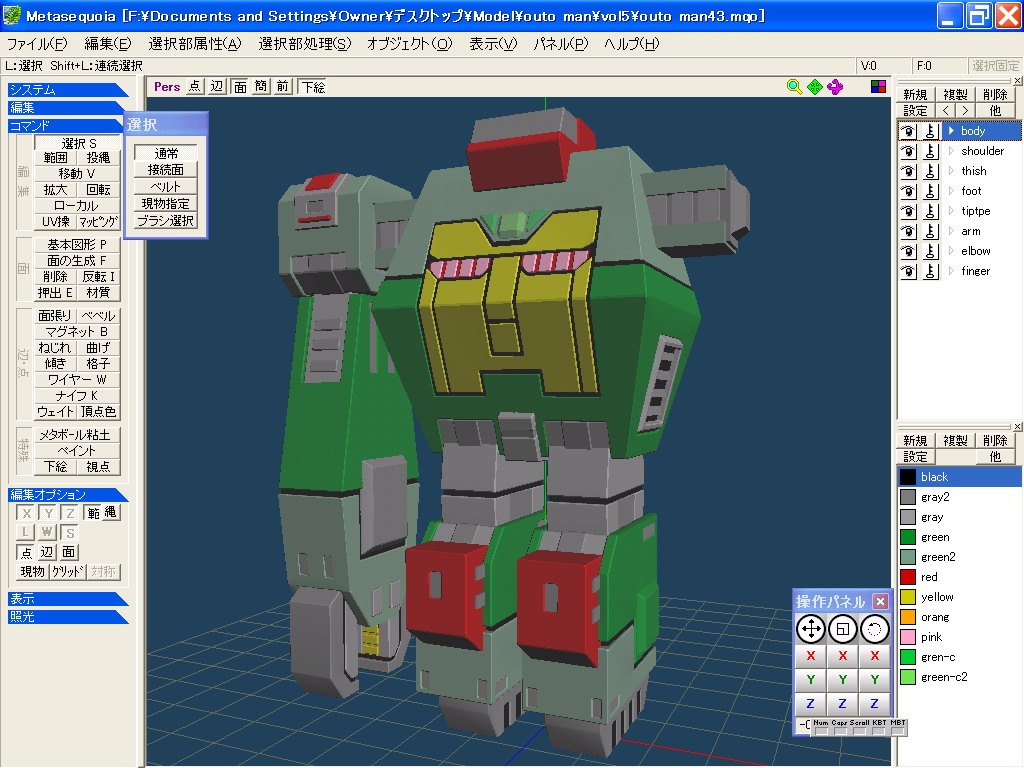The height and width of the screenshot is (768, 1024).
Task: Click the 移動 V command button
Action: [x=78, y=174]
